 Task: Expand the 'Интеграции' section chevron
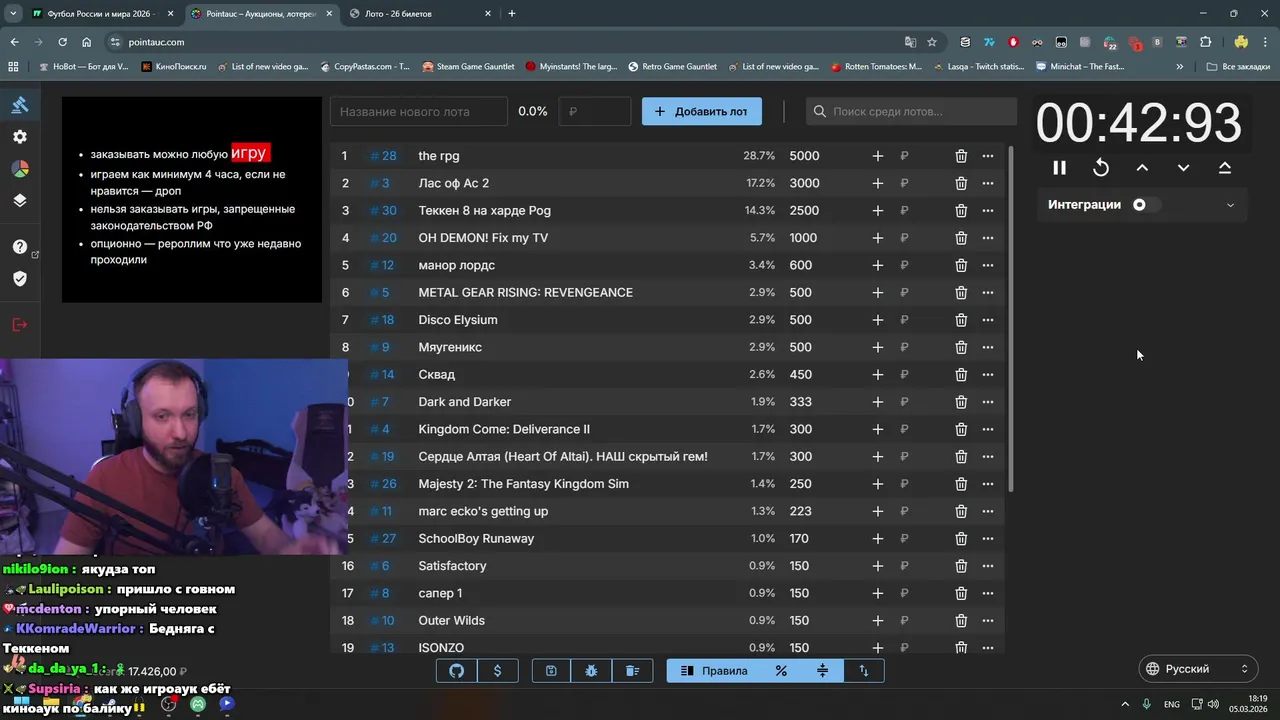[1230, 205]
